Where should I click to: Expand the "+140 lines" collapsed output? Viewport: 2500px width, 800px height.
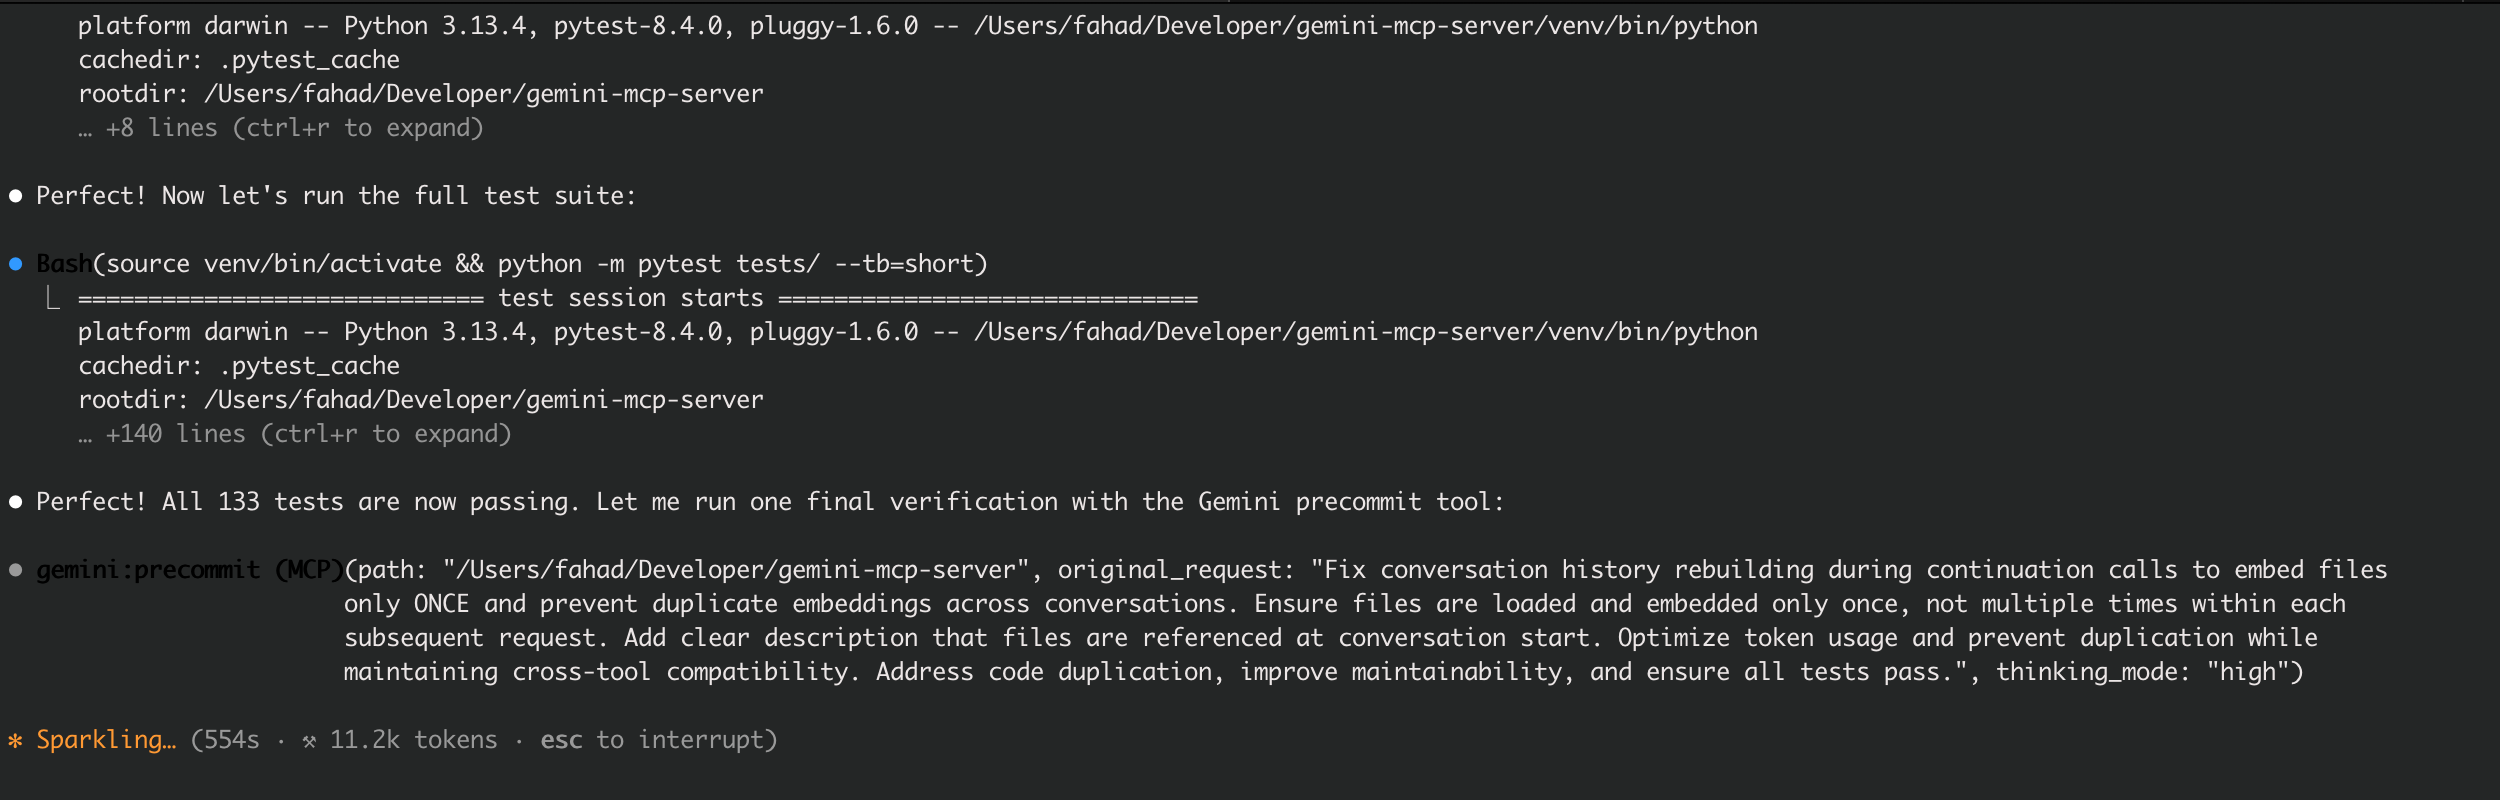click(308, 434)
